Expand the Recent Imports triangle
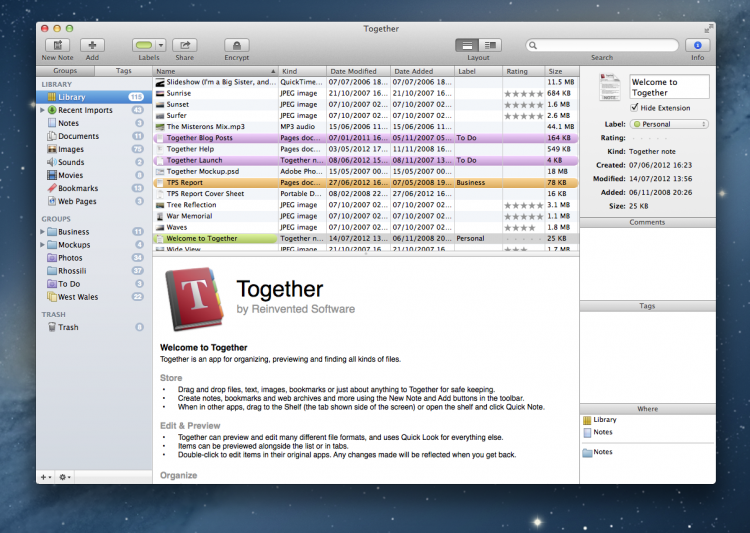 [x=42, y=110]
